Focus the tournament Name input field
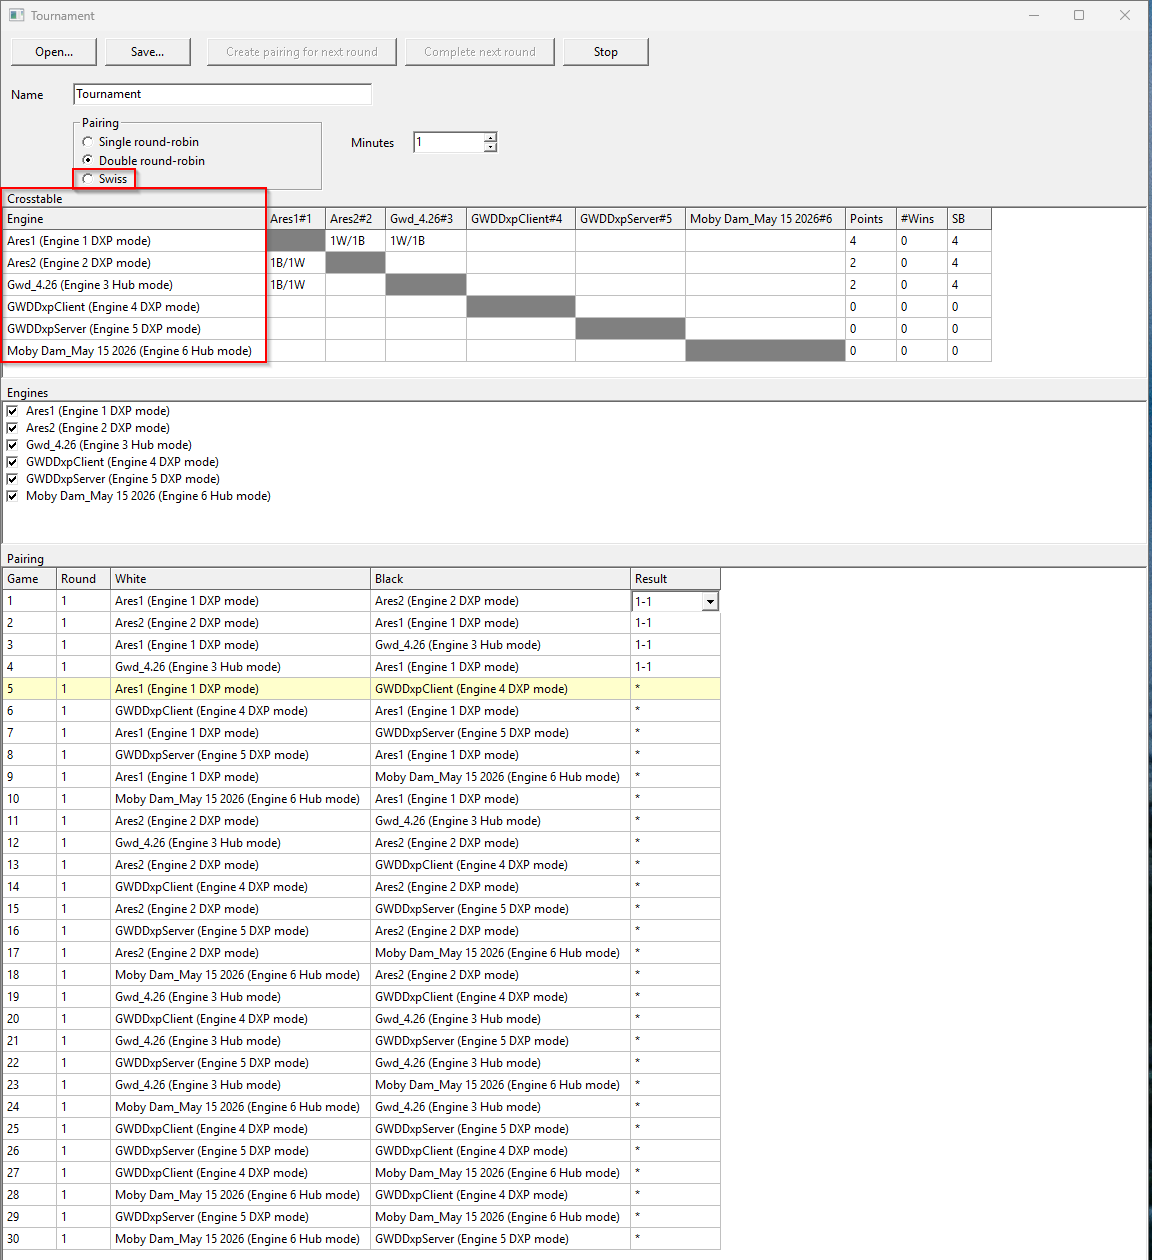The image size is (1152, 1260). (223, 94)
